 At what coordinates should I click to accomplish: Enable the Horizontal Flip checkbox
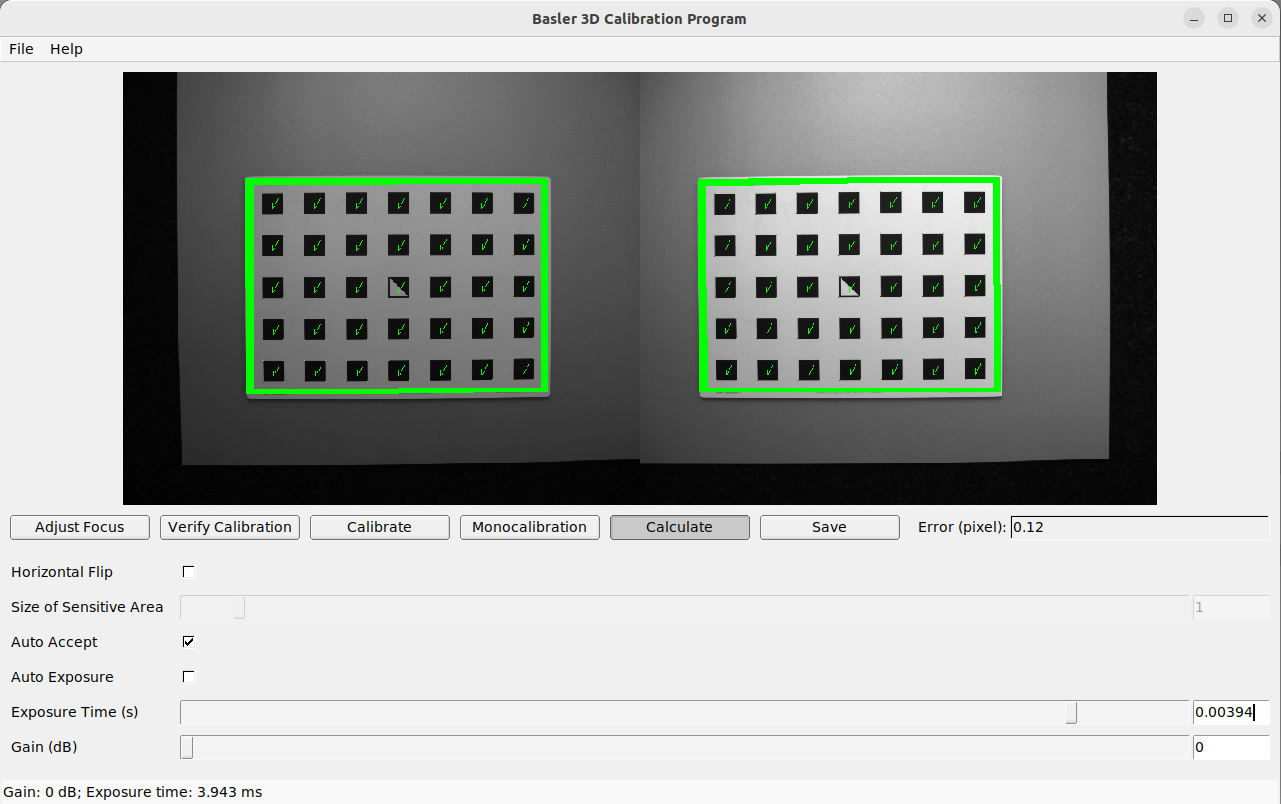point(188,572)
